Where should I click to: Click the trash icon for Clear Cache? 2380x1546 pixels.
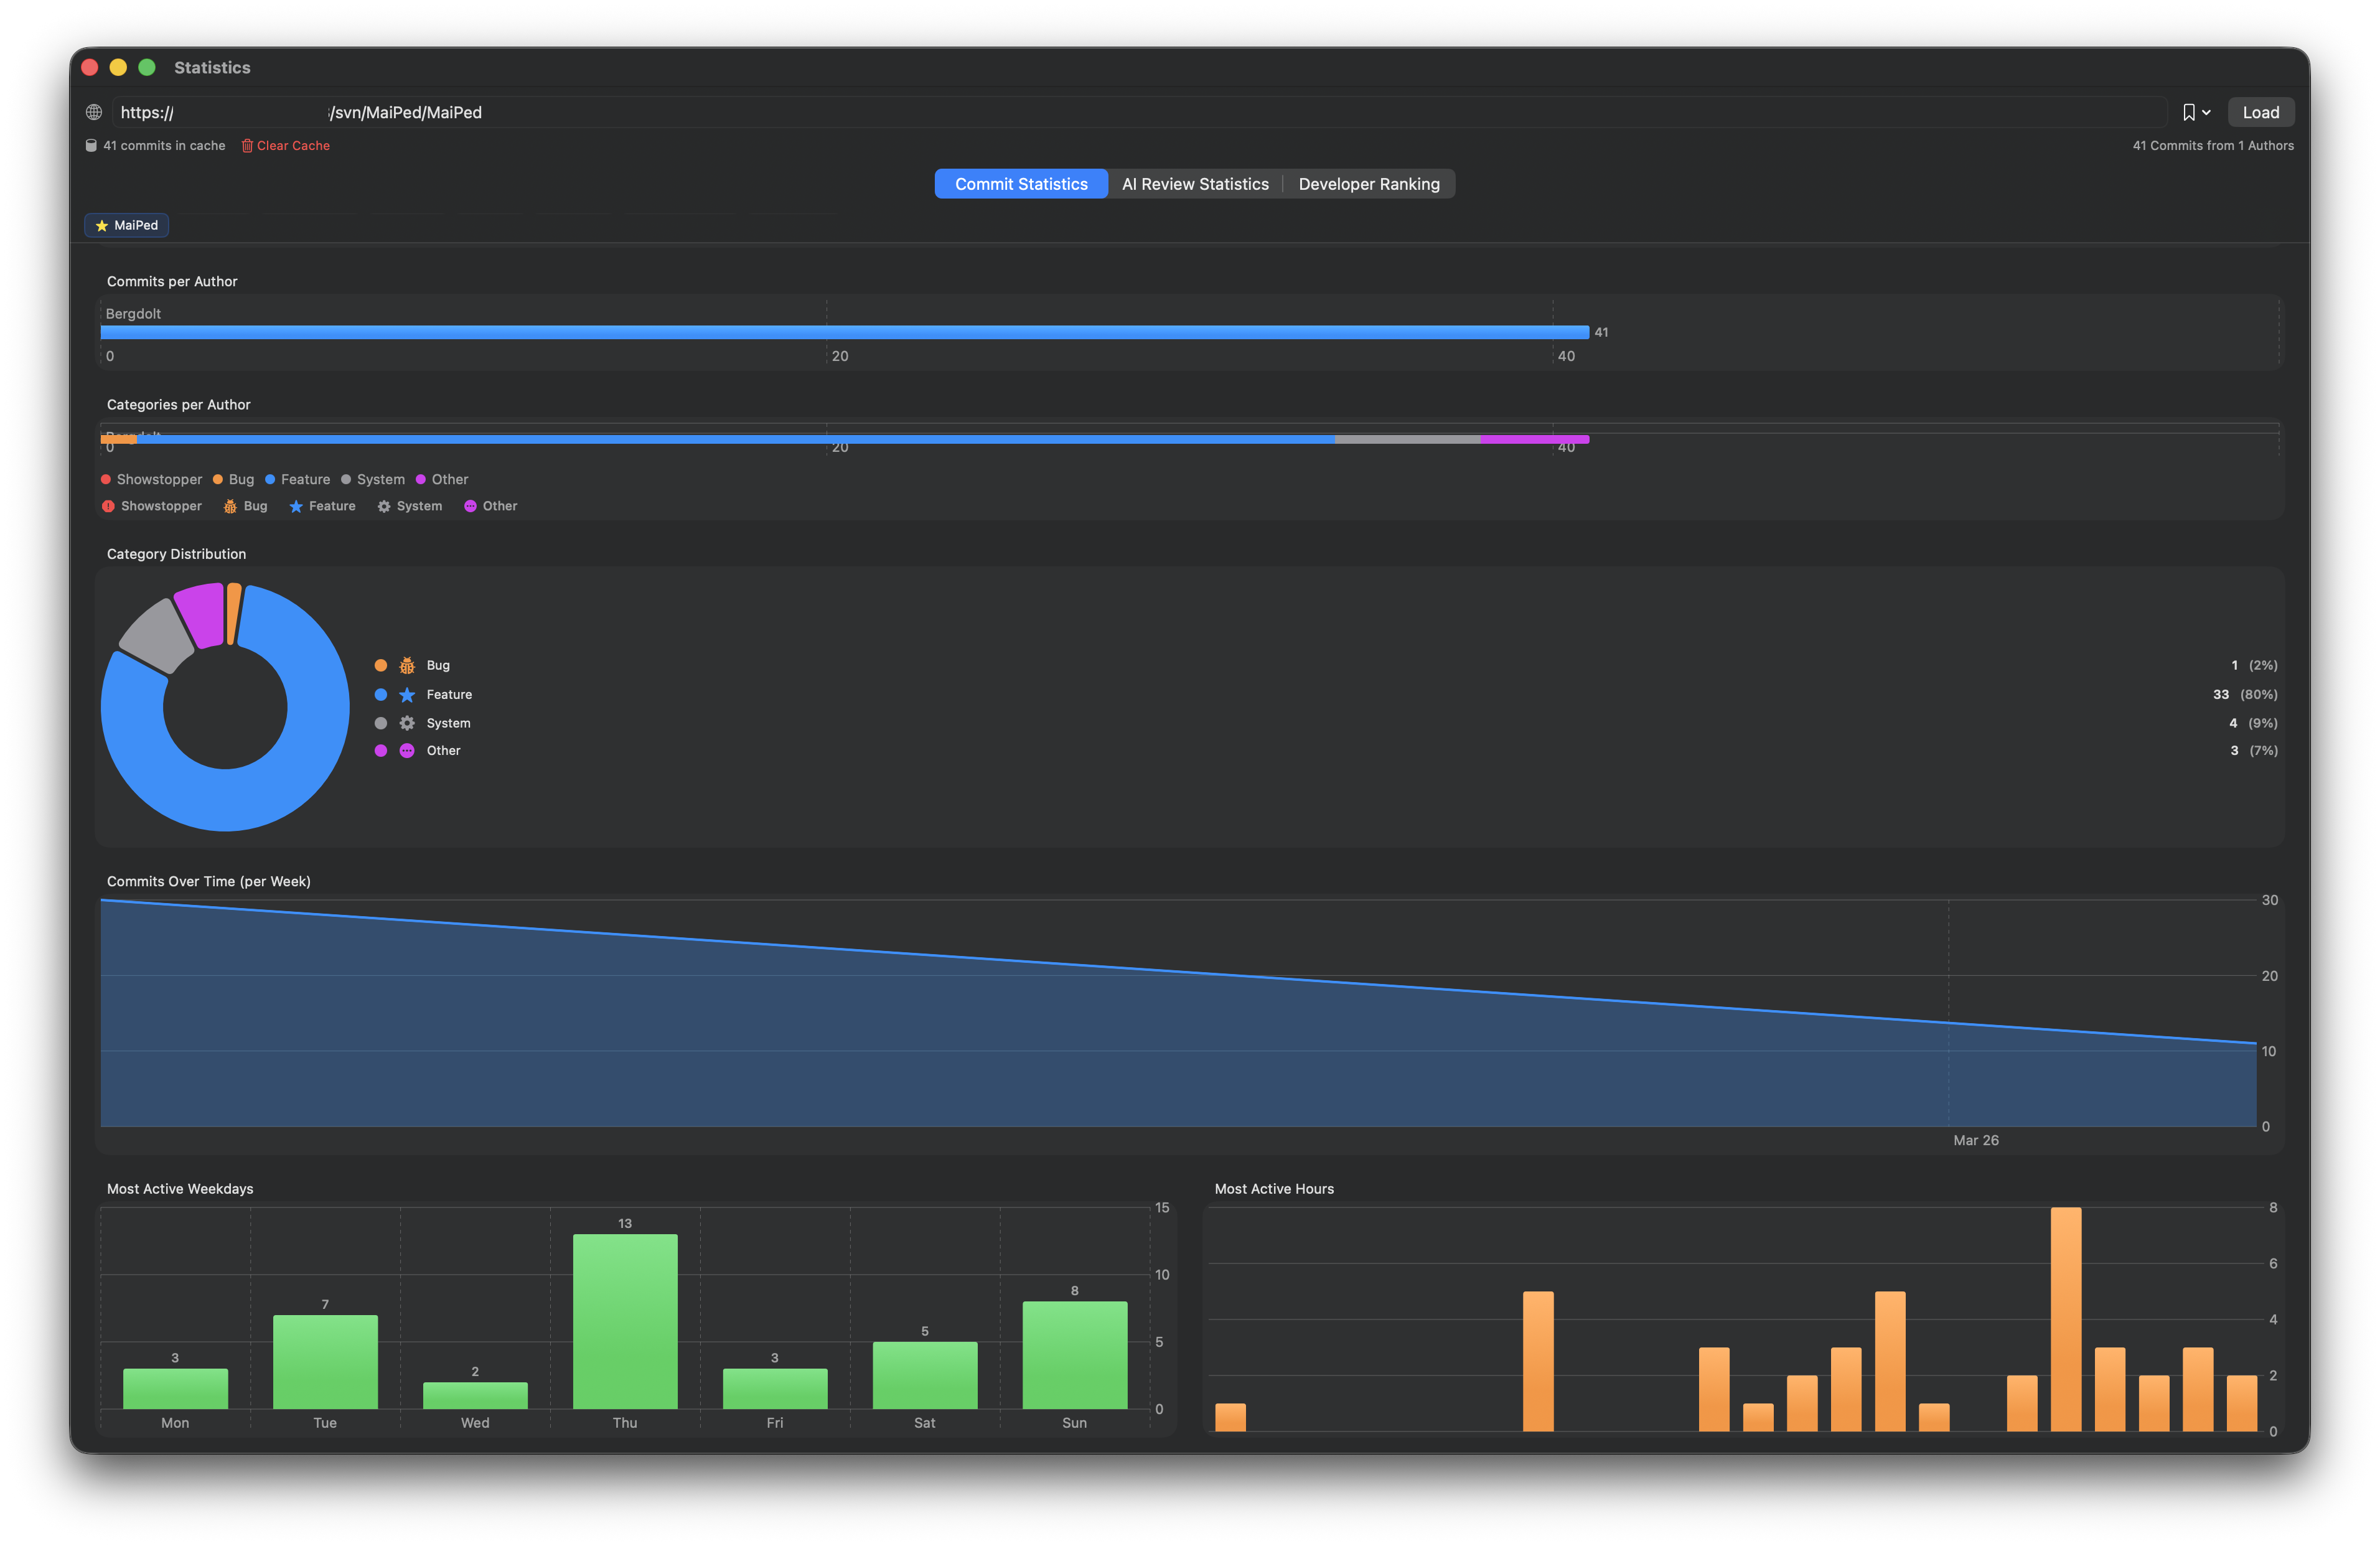click(247, 146)
